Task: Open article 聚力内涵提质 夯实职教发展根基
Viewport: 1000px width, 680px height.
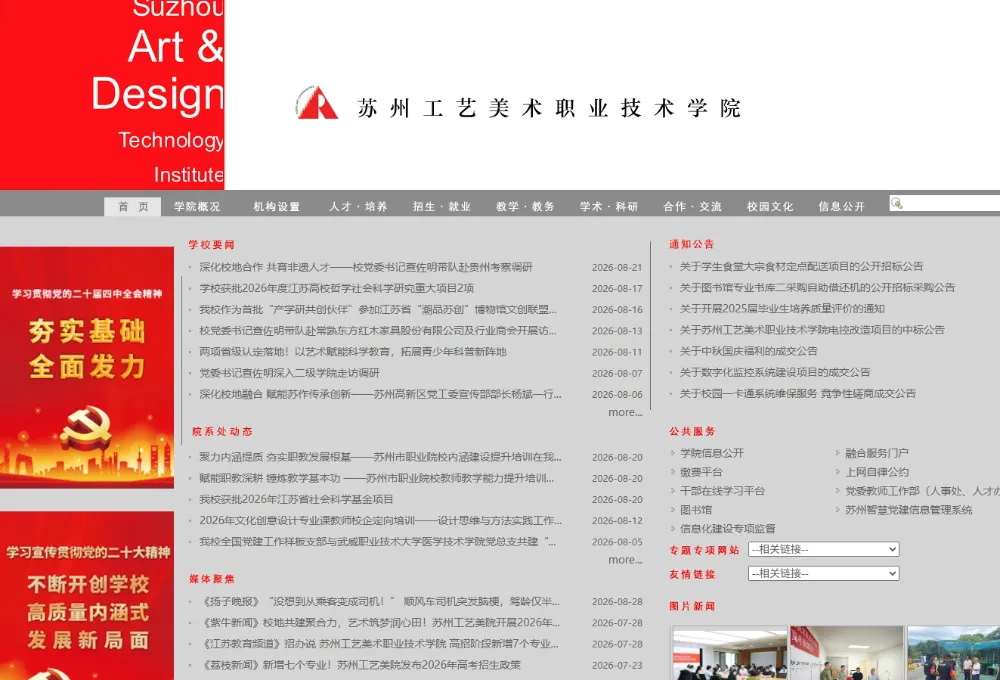Action: pyautogui.click(x=380, y=457)
